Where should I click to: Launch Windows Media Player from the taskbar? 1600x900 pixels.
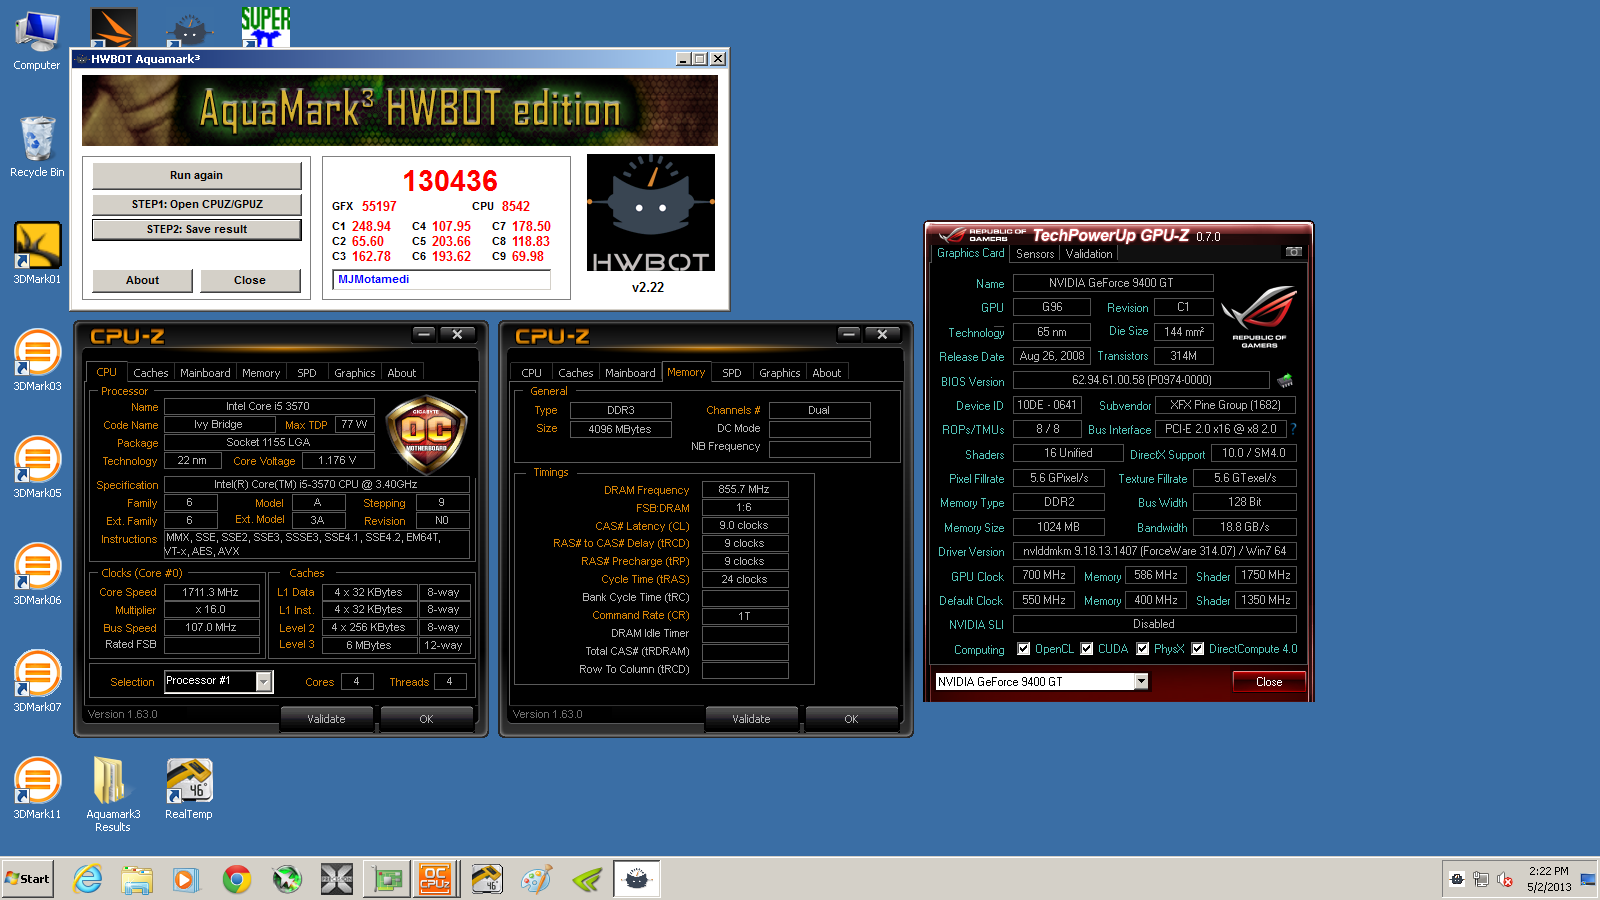click(x=186, y=879)
